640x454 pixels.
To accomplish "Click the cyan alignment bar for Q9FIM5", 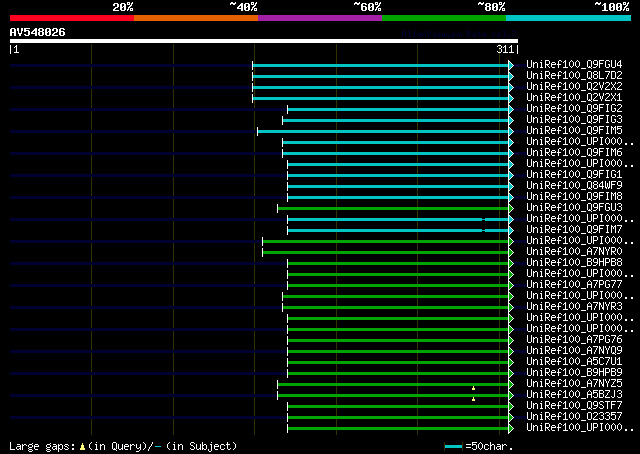I will (x=383, y=131).
